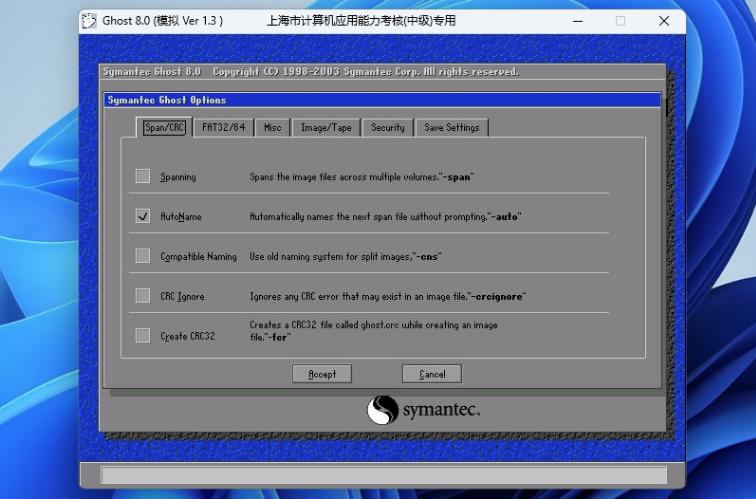Click the symantec. wordmark text
756x499 pixels.
click(441, 410)
